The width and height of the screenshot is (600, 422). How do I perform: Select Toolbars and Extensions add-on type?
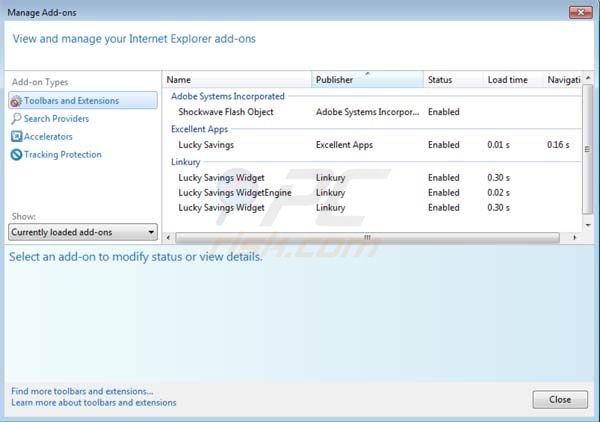click(x=83, y=101)
